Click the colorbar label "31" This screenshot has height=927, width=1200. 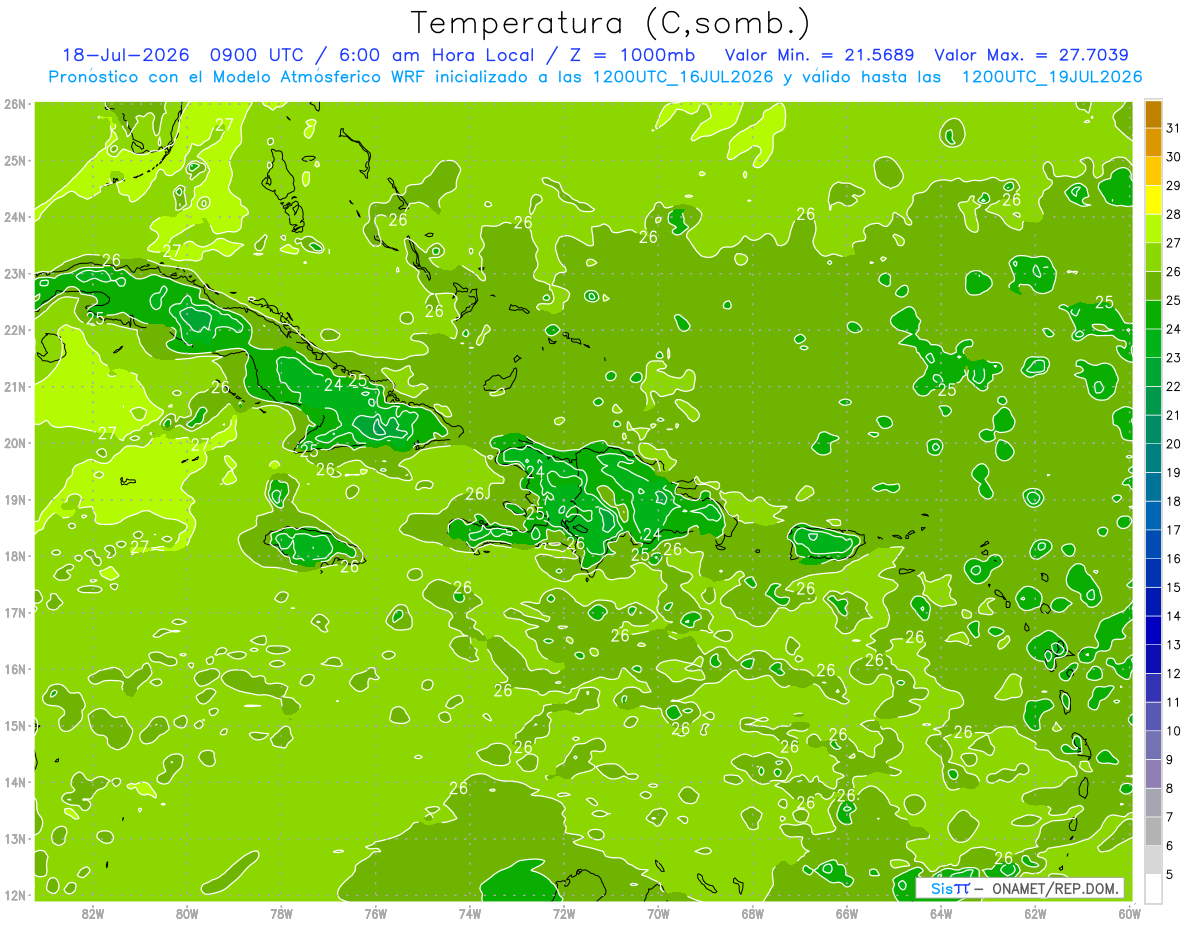pos(1173,128)
